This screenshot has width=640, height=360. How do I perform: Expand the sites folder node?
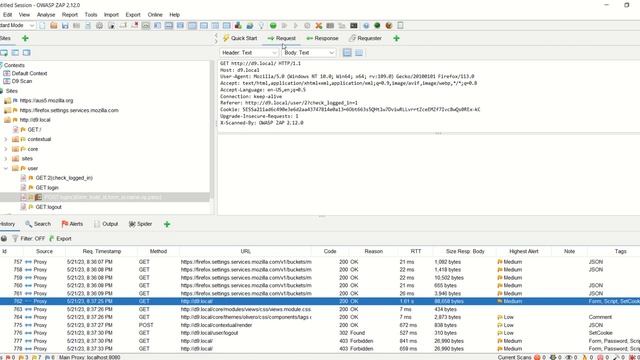pyautogui.click(x=6, y=159)
